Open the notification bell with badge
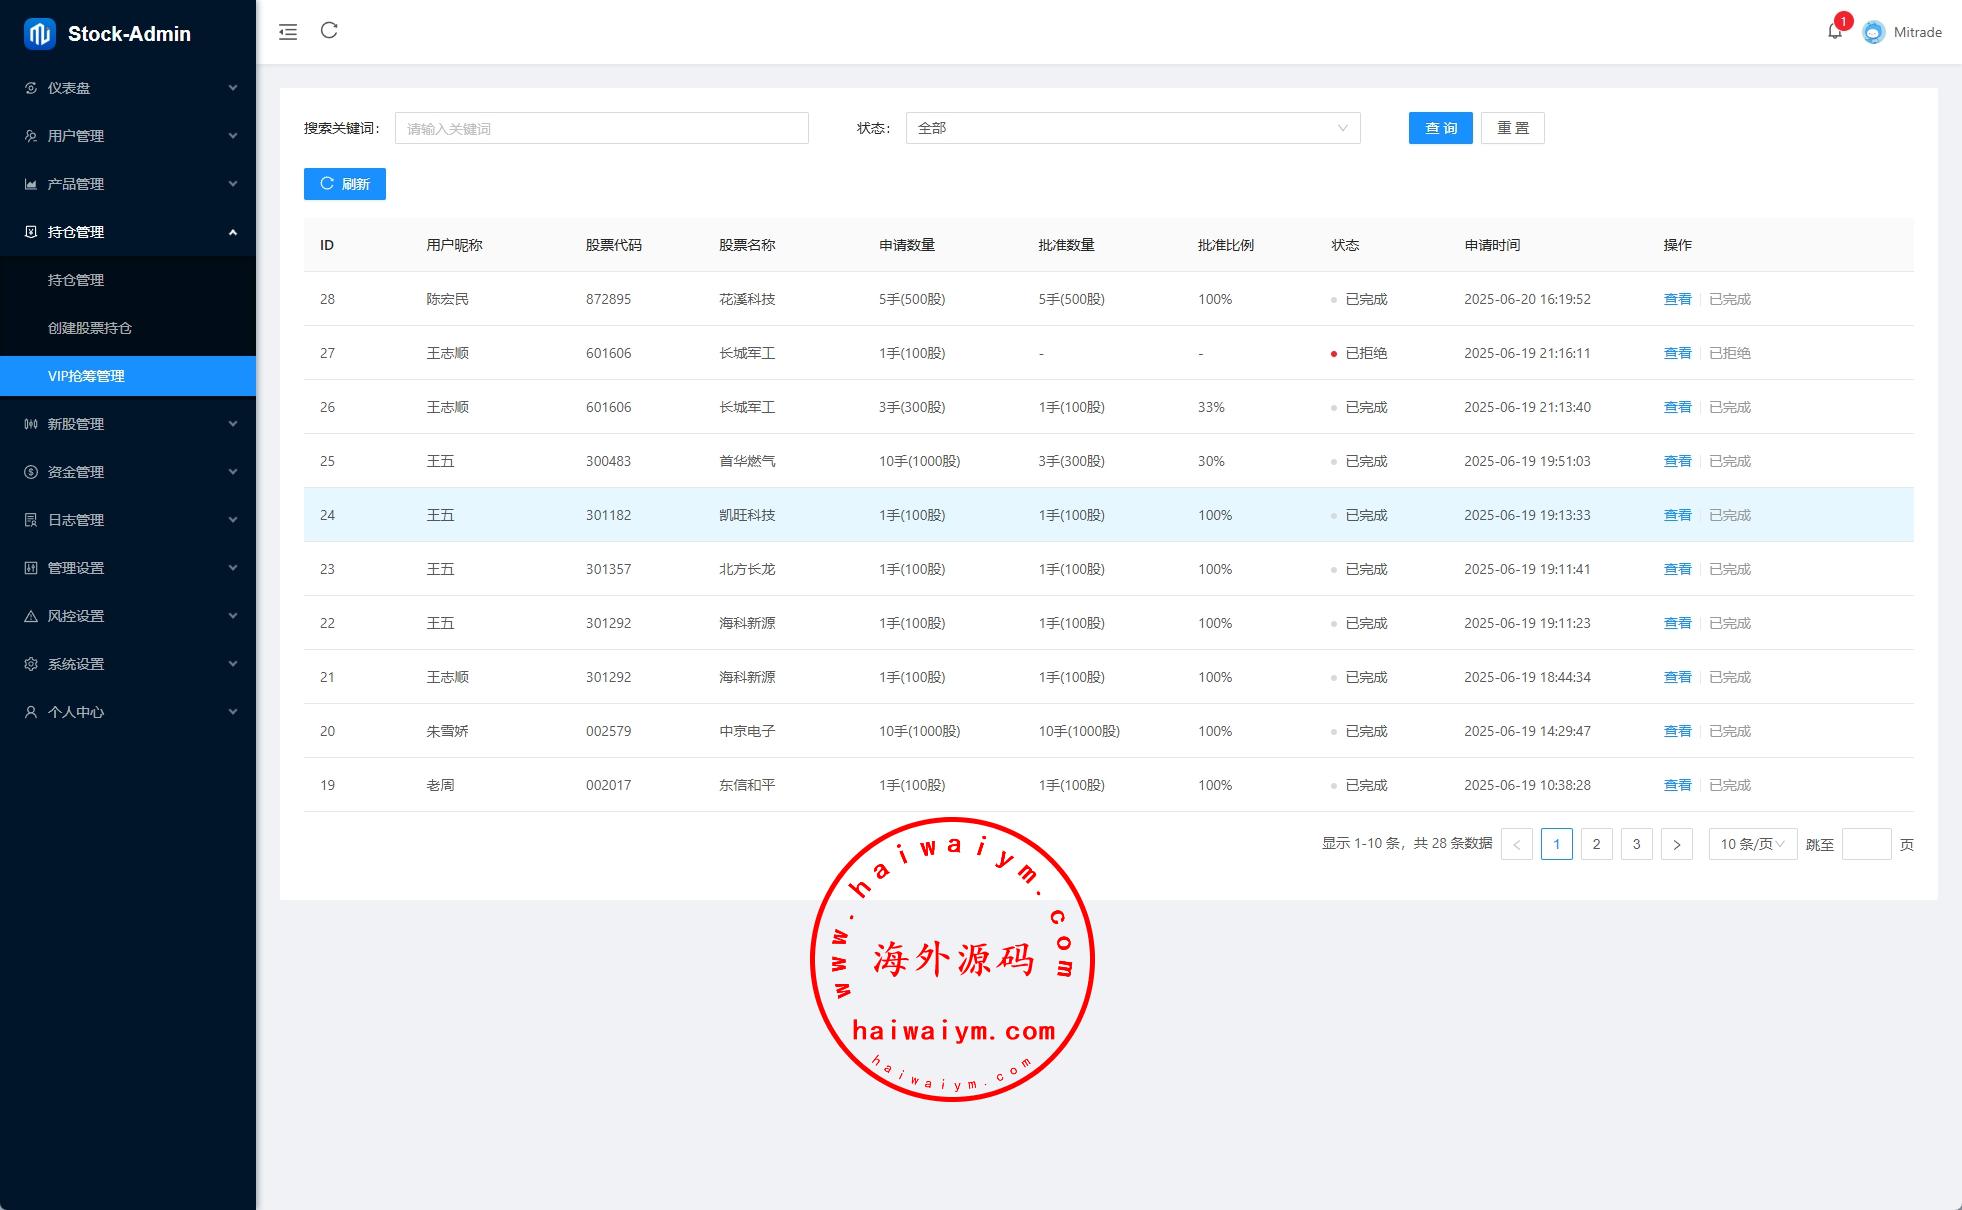The width and height of the screenshot is (1962, 1210). [x=1835, y=31]
